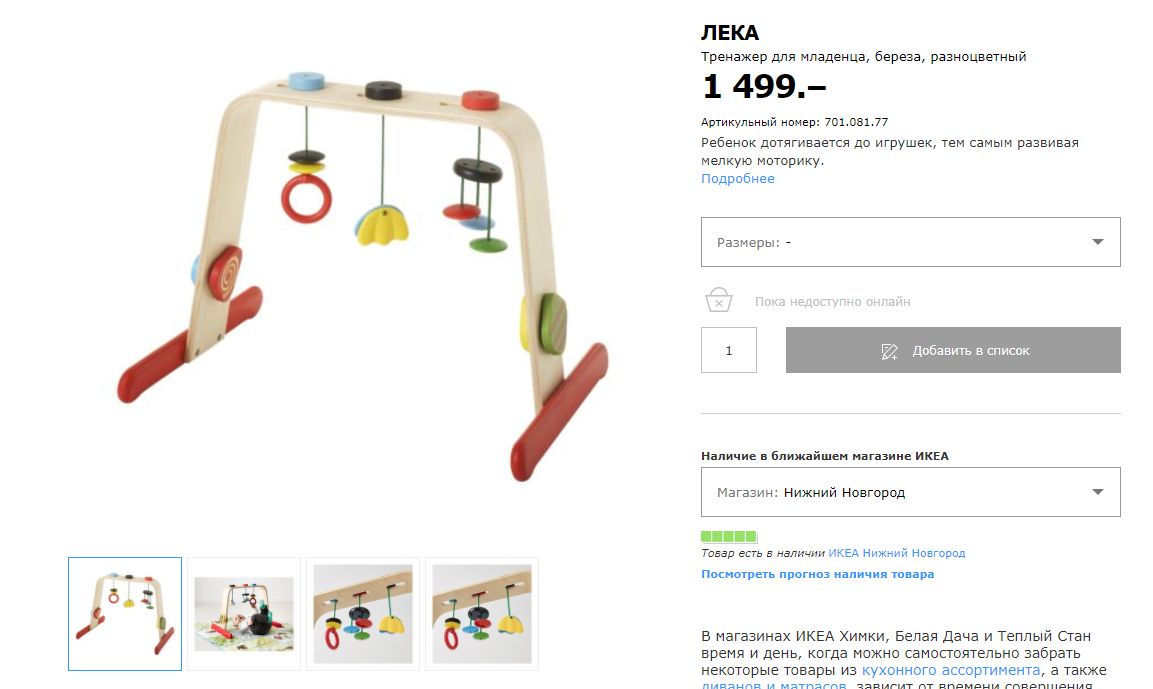The width and height of the screenshot is (1153, 689).
Task: Click the product title ЛЕКА
Action: tap(729, 33)
